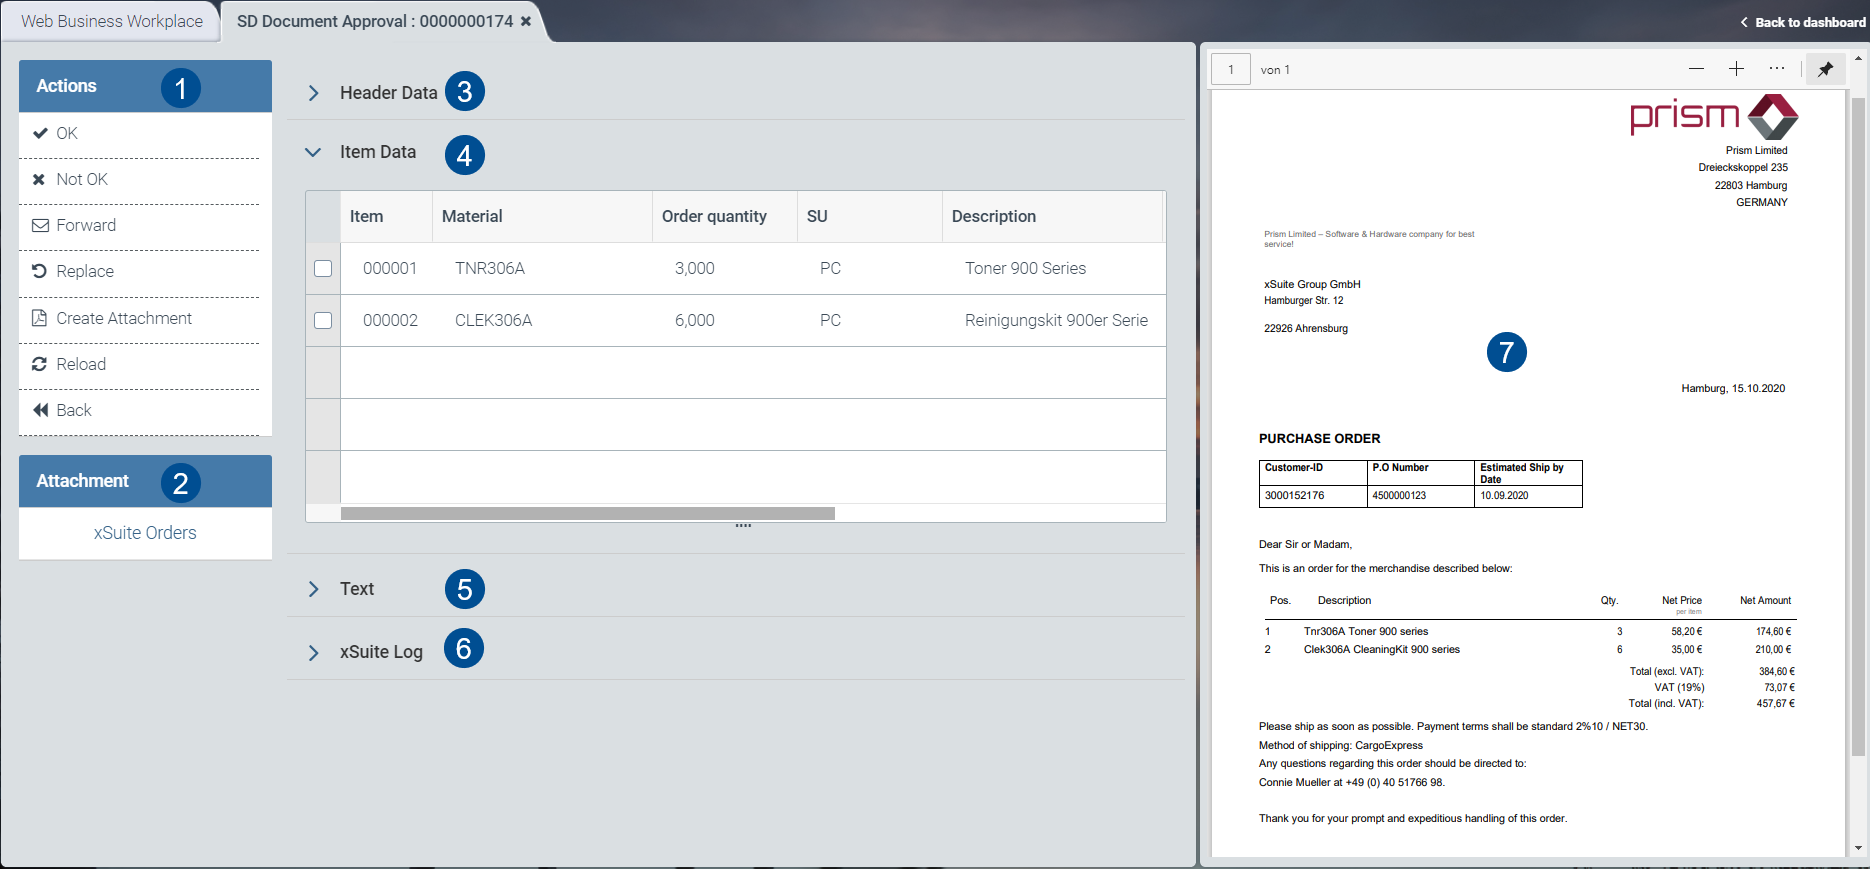Click order quantity 3,000
The height and width of the screenshot is (869, 1870).
[695, 268]
